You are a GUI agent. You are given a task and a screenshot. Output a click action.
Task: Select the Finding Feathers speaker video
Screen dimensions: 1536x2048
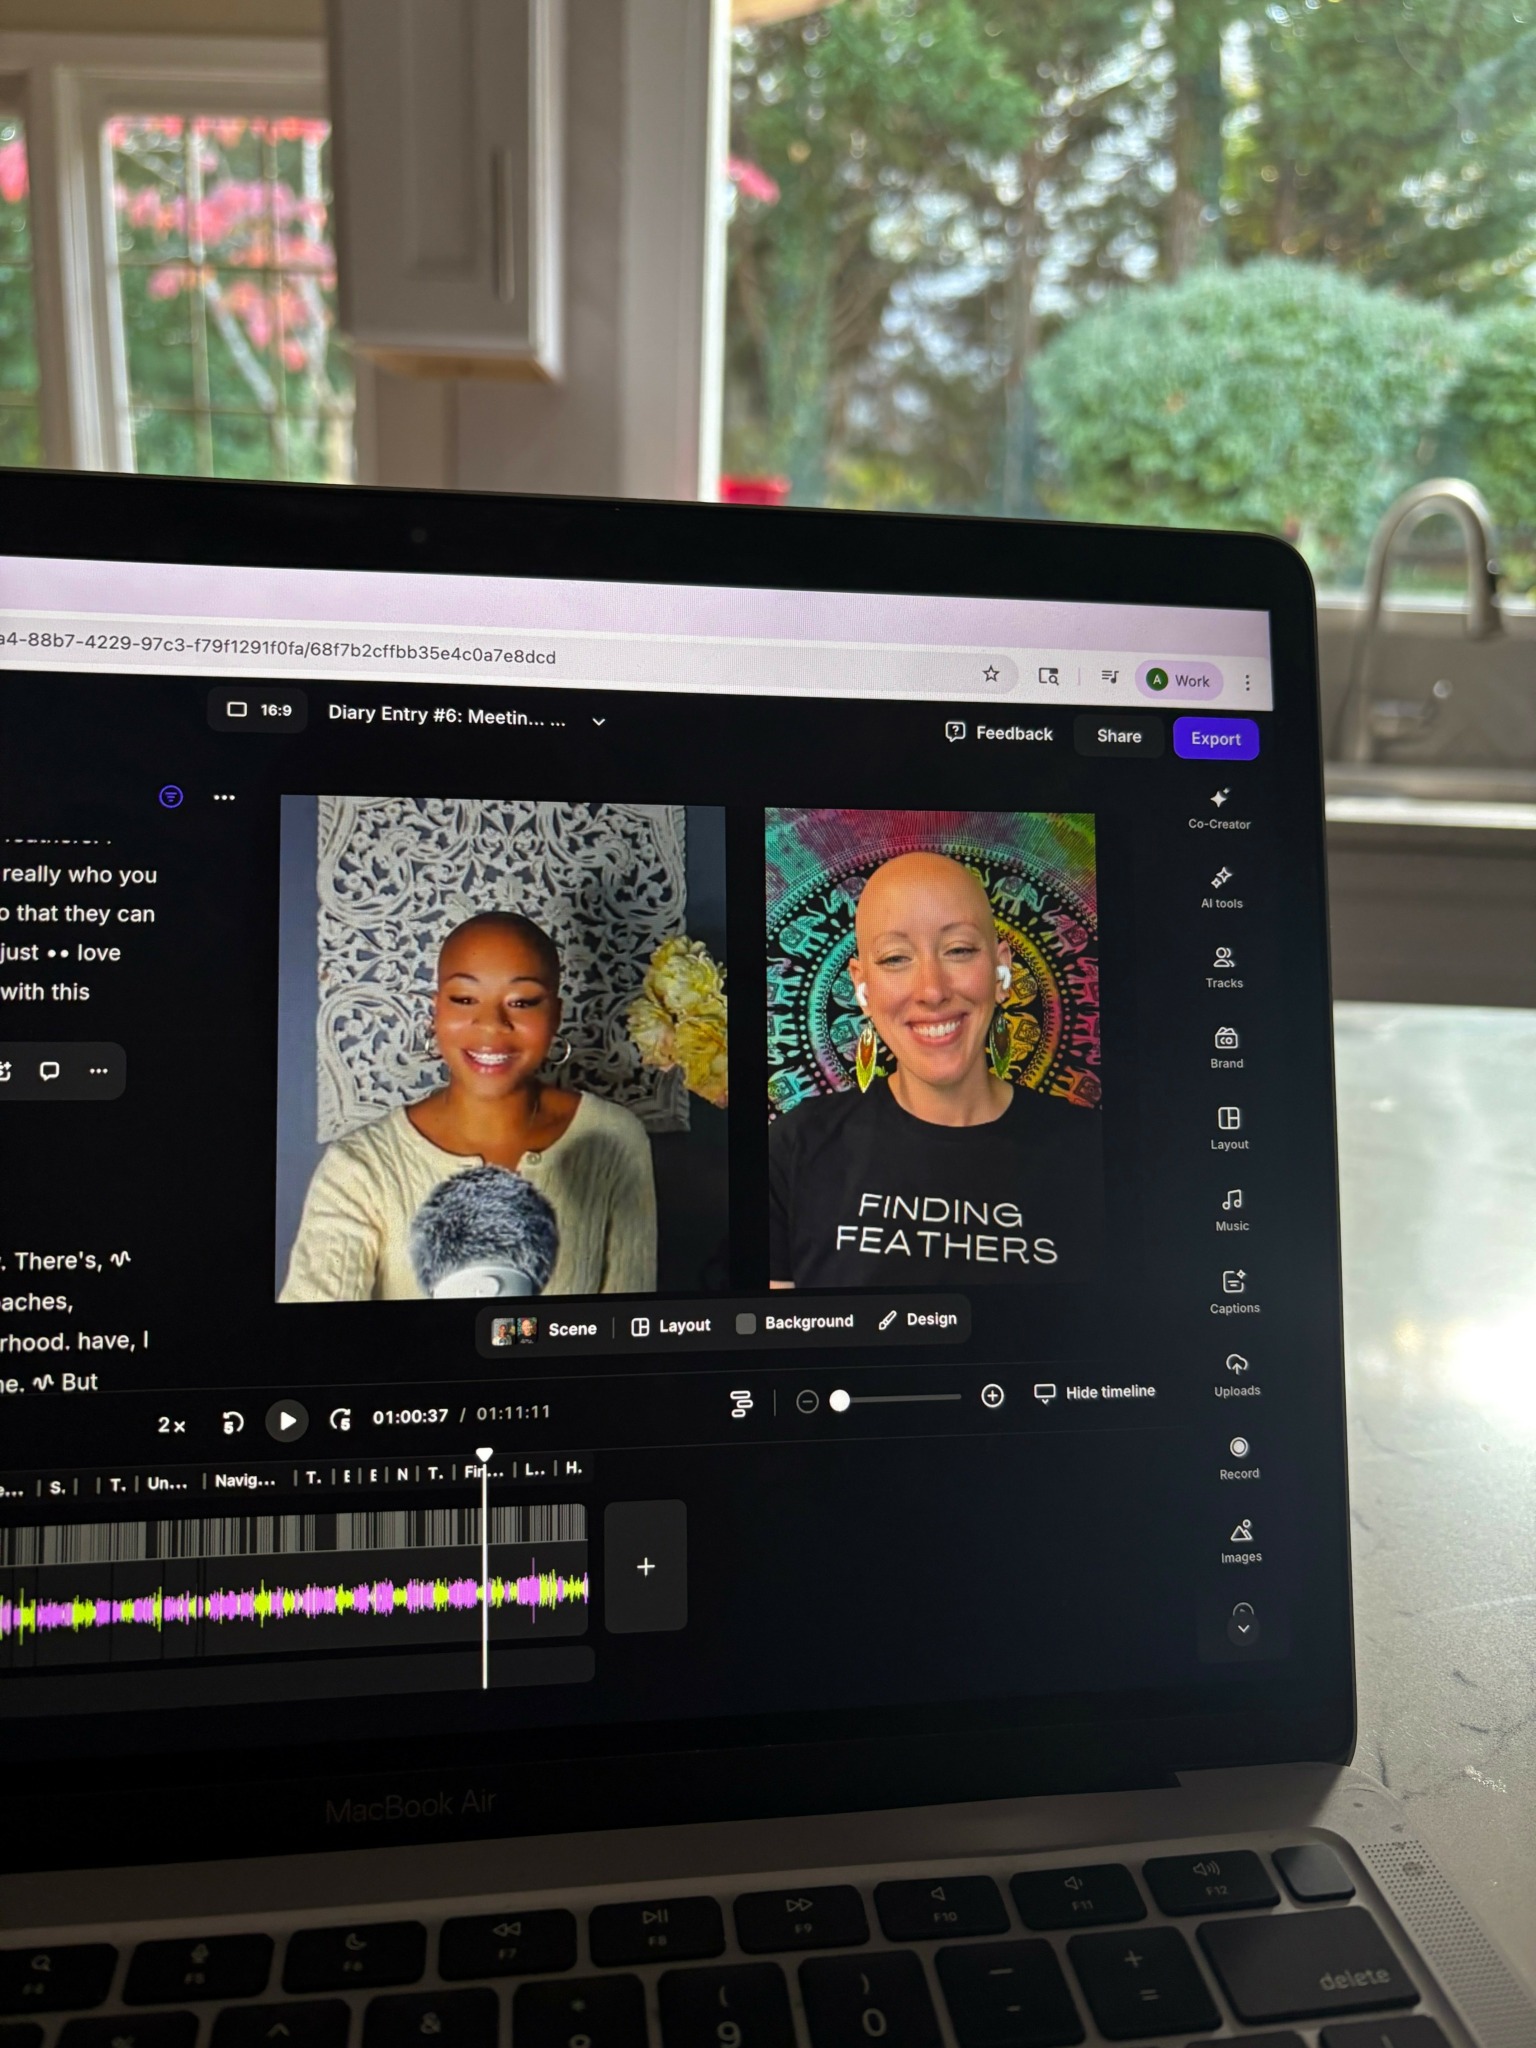[933, 1048]
